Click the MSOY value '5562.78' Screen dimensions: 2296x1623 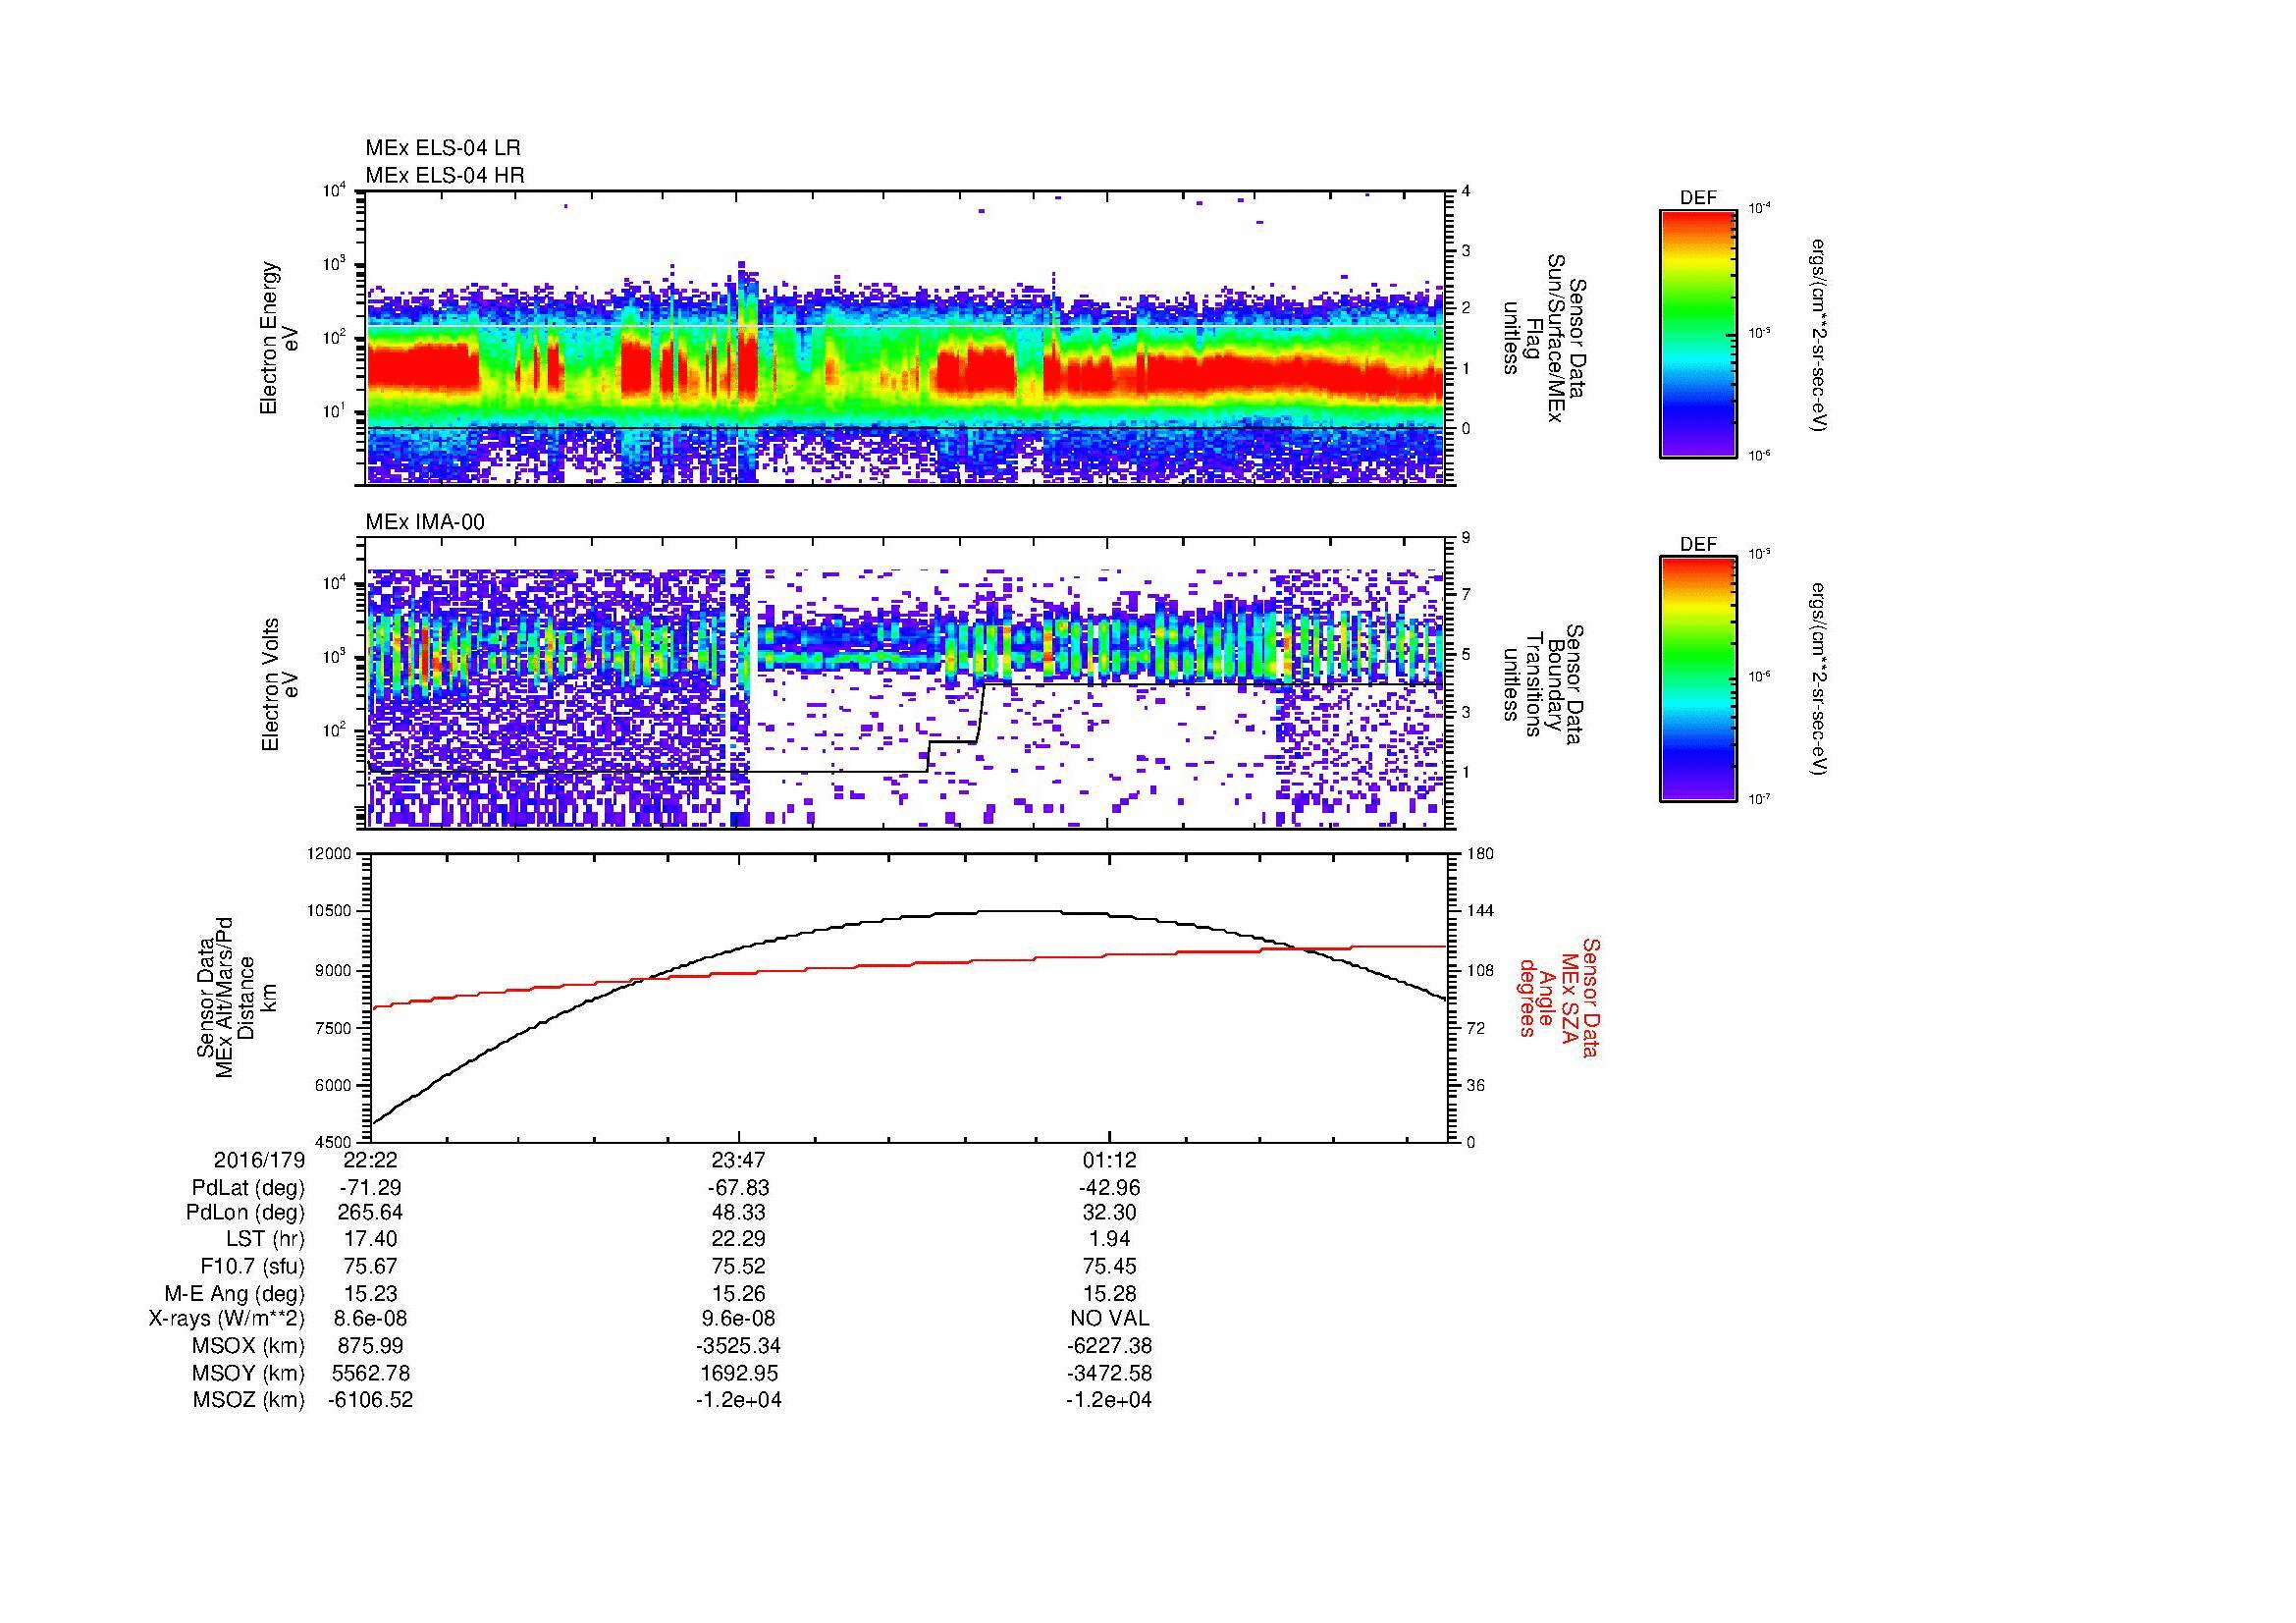click(x=370, y=1373)
